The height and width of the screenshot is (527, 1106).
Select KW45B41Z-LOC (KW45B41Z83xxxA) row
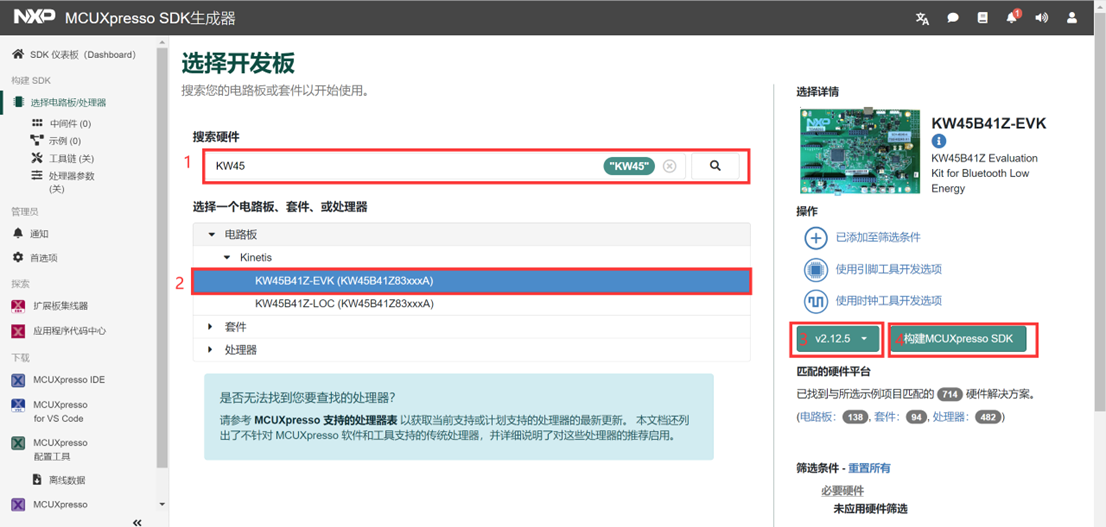471,304
